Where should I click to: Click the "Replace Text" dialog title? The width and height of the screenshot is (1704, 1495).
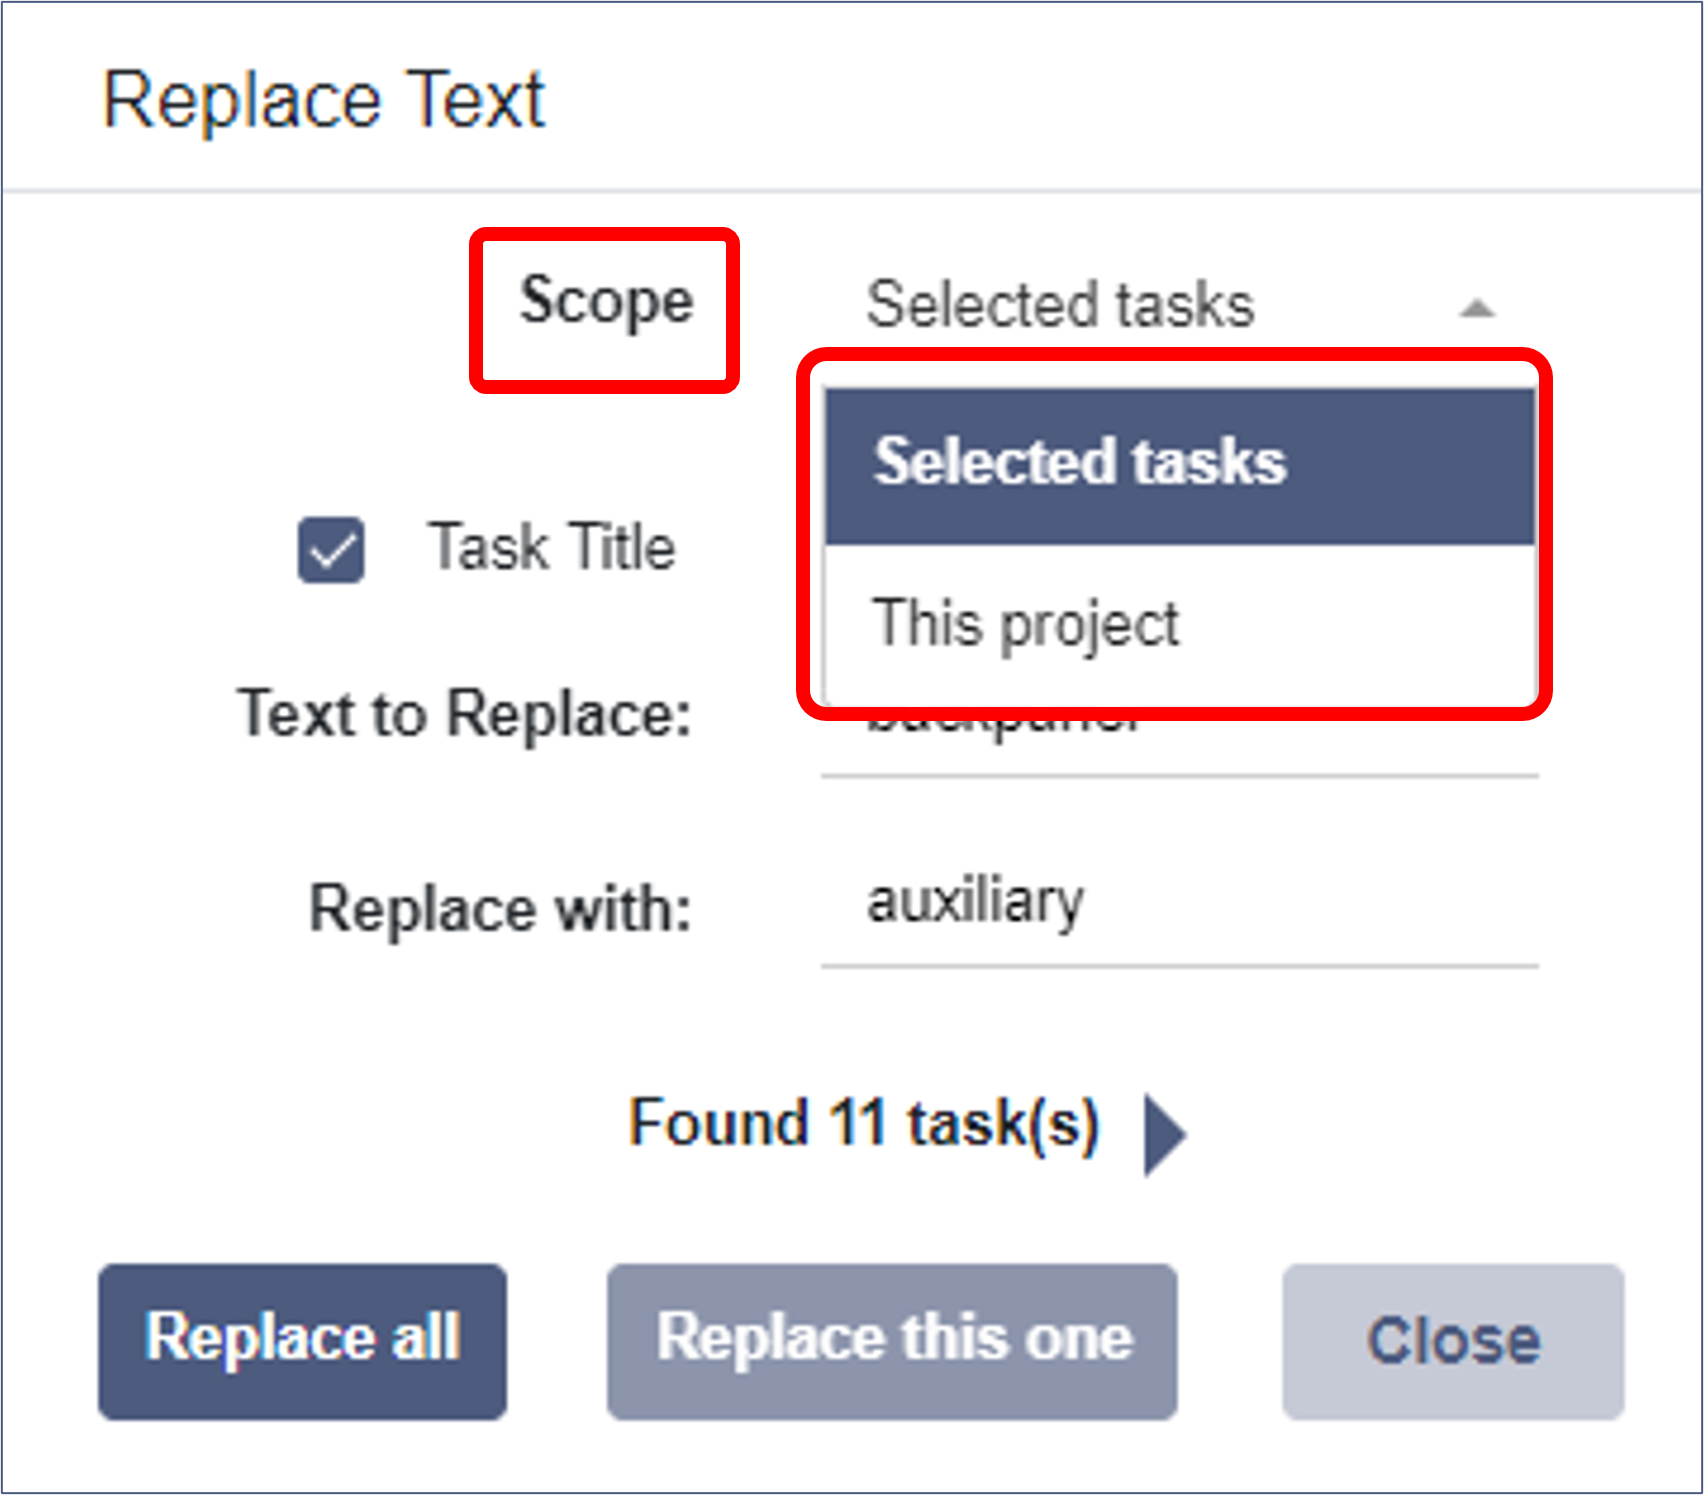tap(325, 99)
